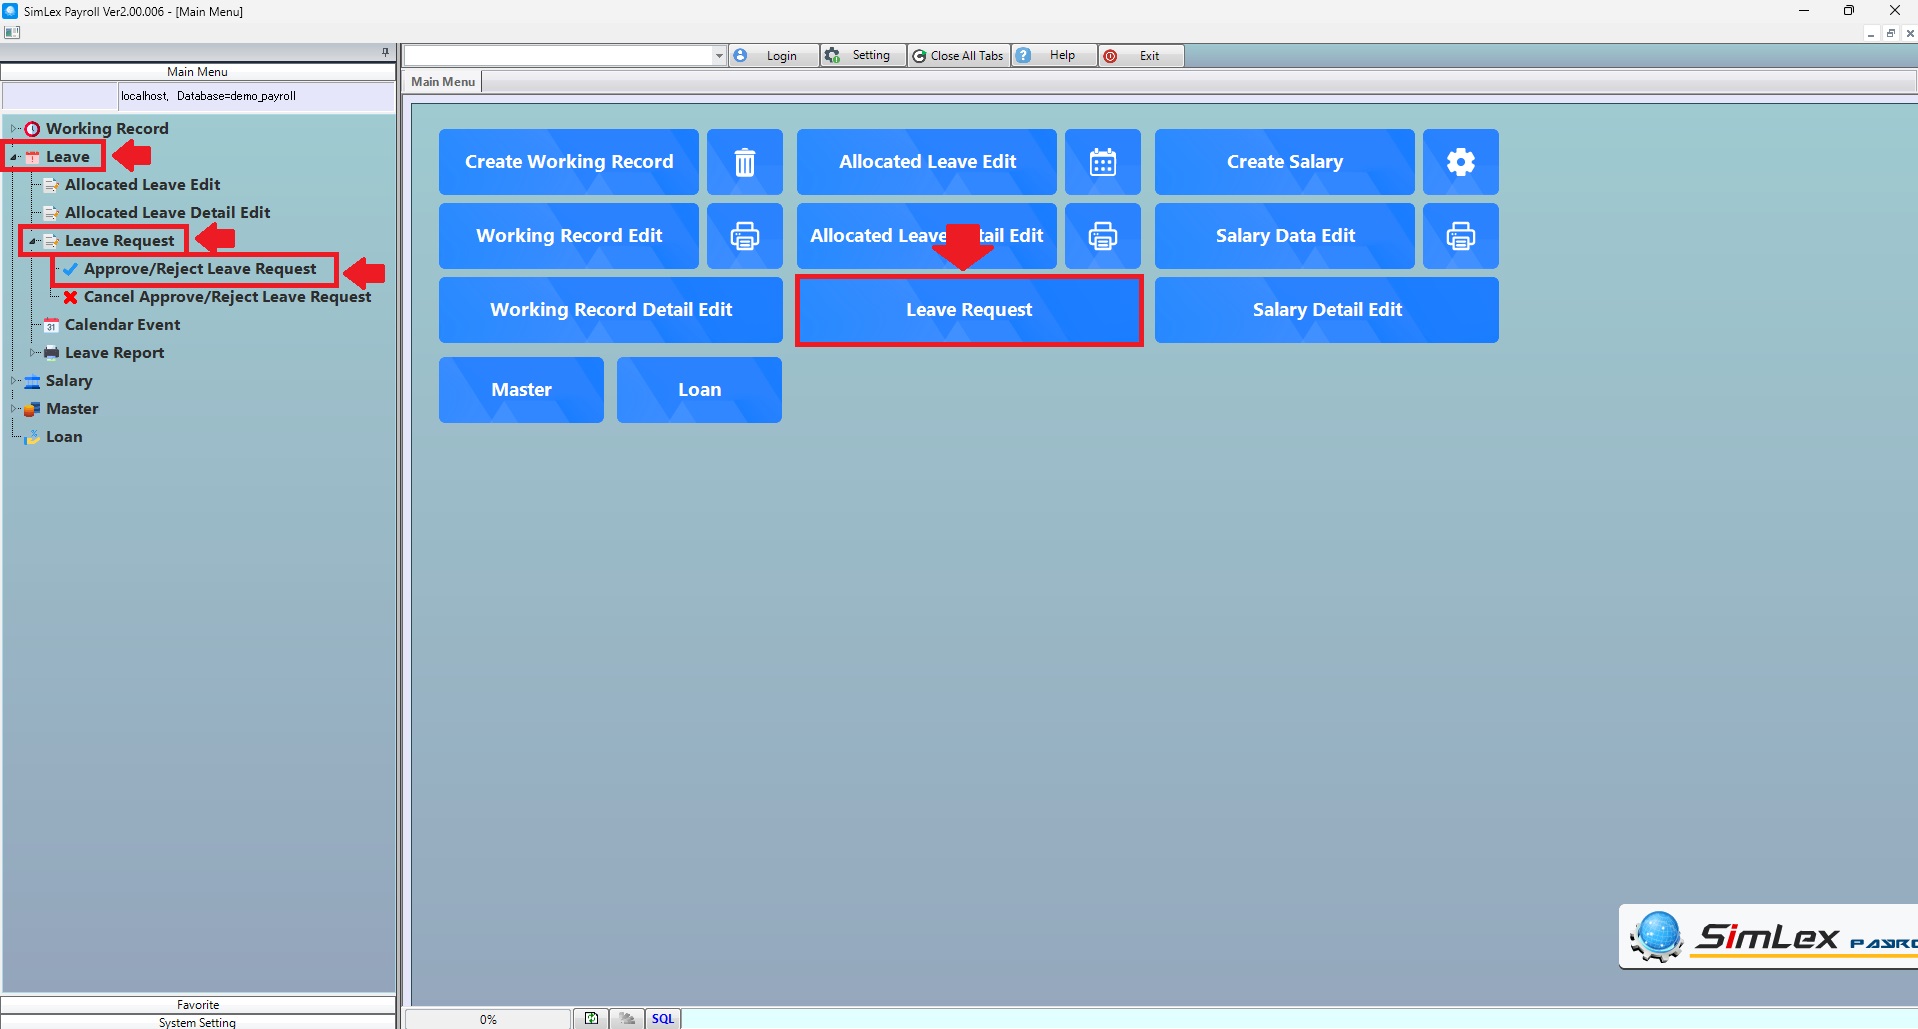The image size is (1918, 1029).
Task: Click the Leave Request blue button
Action: tap(968, 310)
